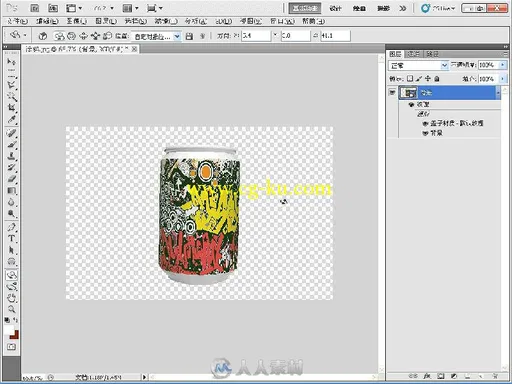Select the Blur tool
The width and height of the screenshot is (512, 384).
(11, 202)
